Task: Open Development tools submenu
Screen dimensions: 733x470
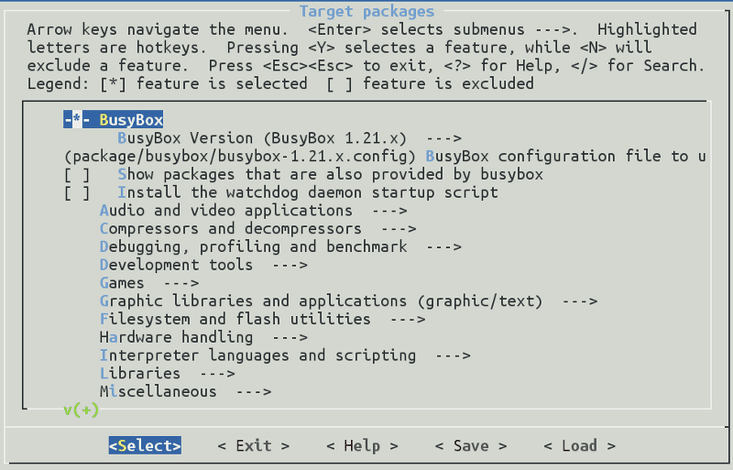Action: click(x=203, y=264)
